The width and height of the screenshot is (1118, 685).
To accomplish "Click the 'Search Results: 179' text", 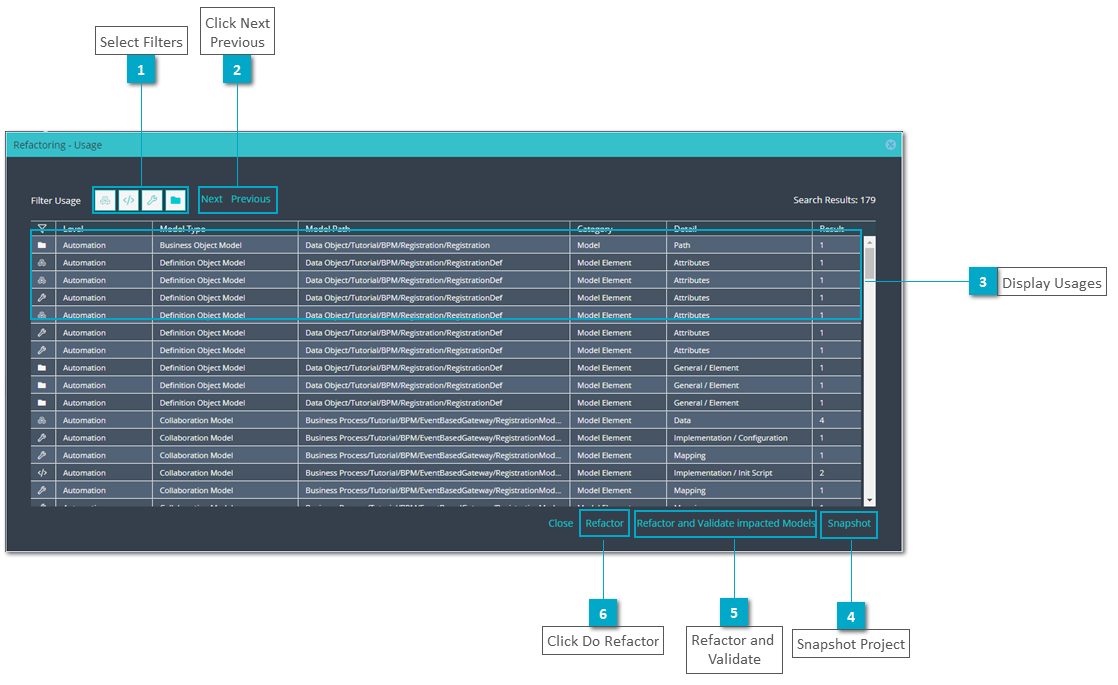I will pyautogui.click(x=834, y=200).
